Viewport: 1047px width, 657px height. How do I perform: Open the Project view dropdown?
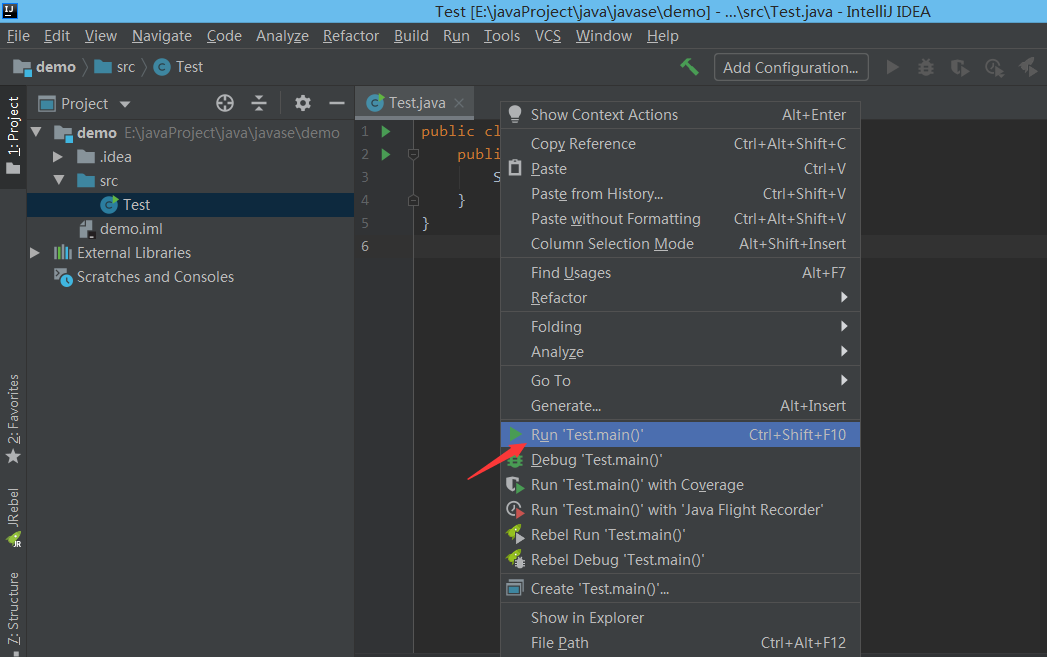tap(125, 104)
